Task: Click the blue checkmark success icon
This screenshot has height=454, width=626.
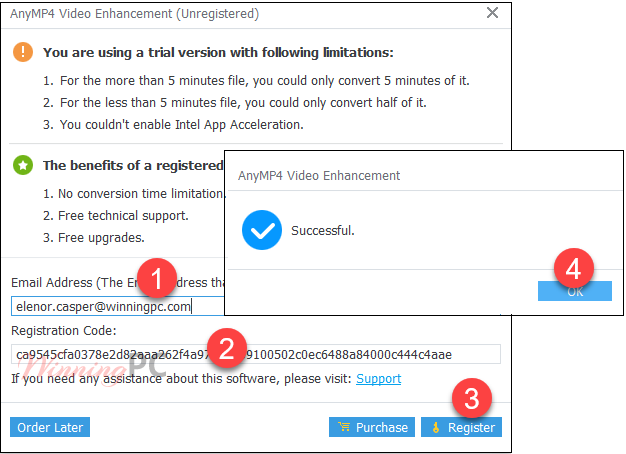Action: [261, 230]
